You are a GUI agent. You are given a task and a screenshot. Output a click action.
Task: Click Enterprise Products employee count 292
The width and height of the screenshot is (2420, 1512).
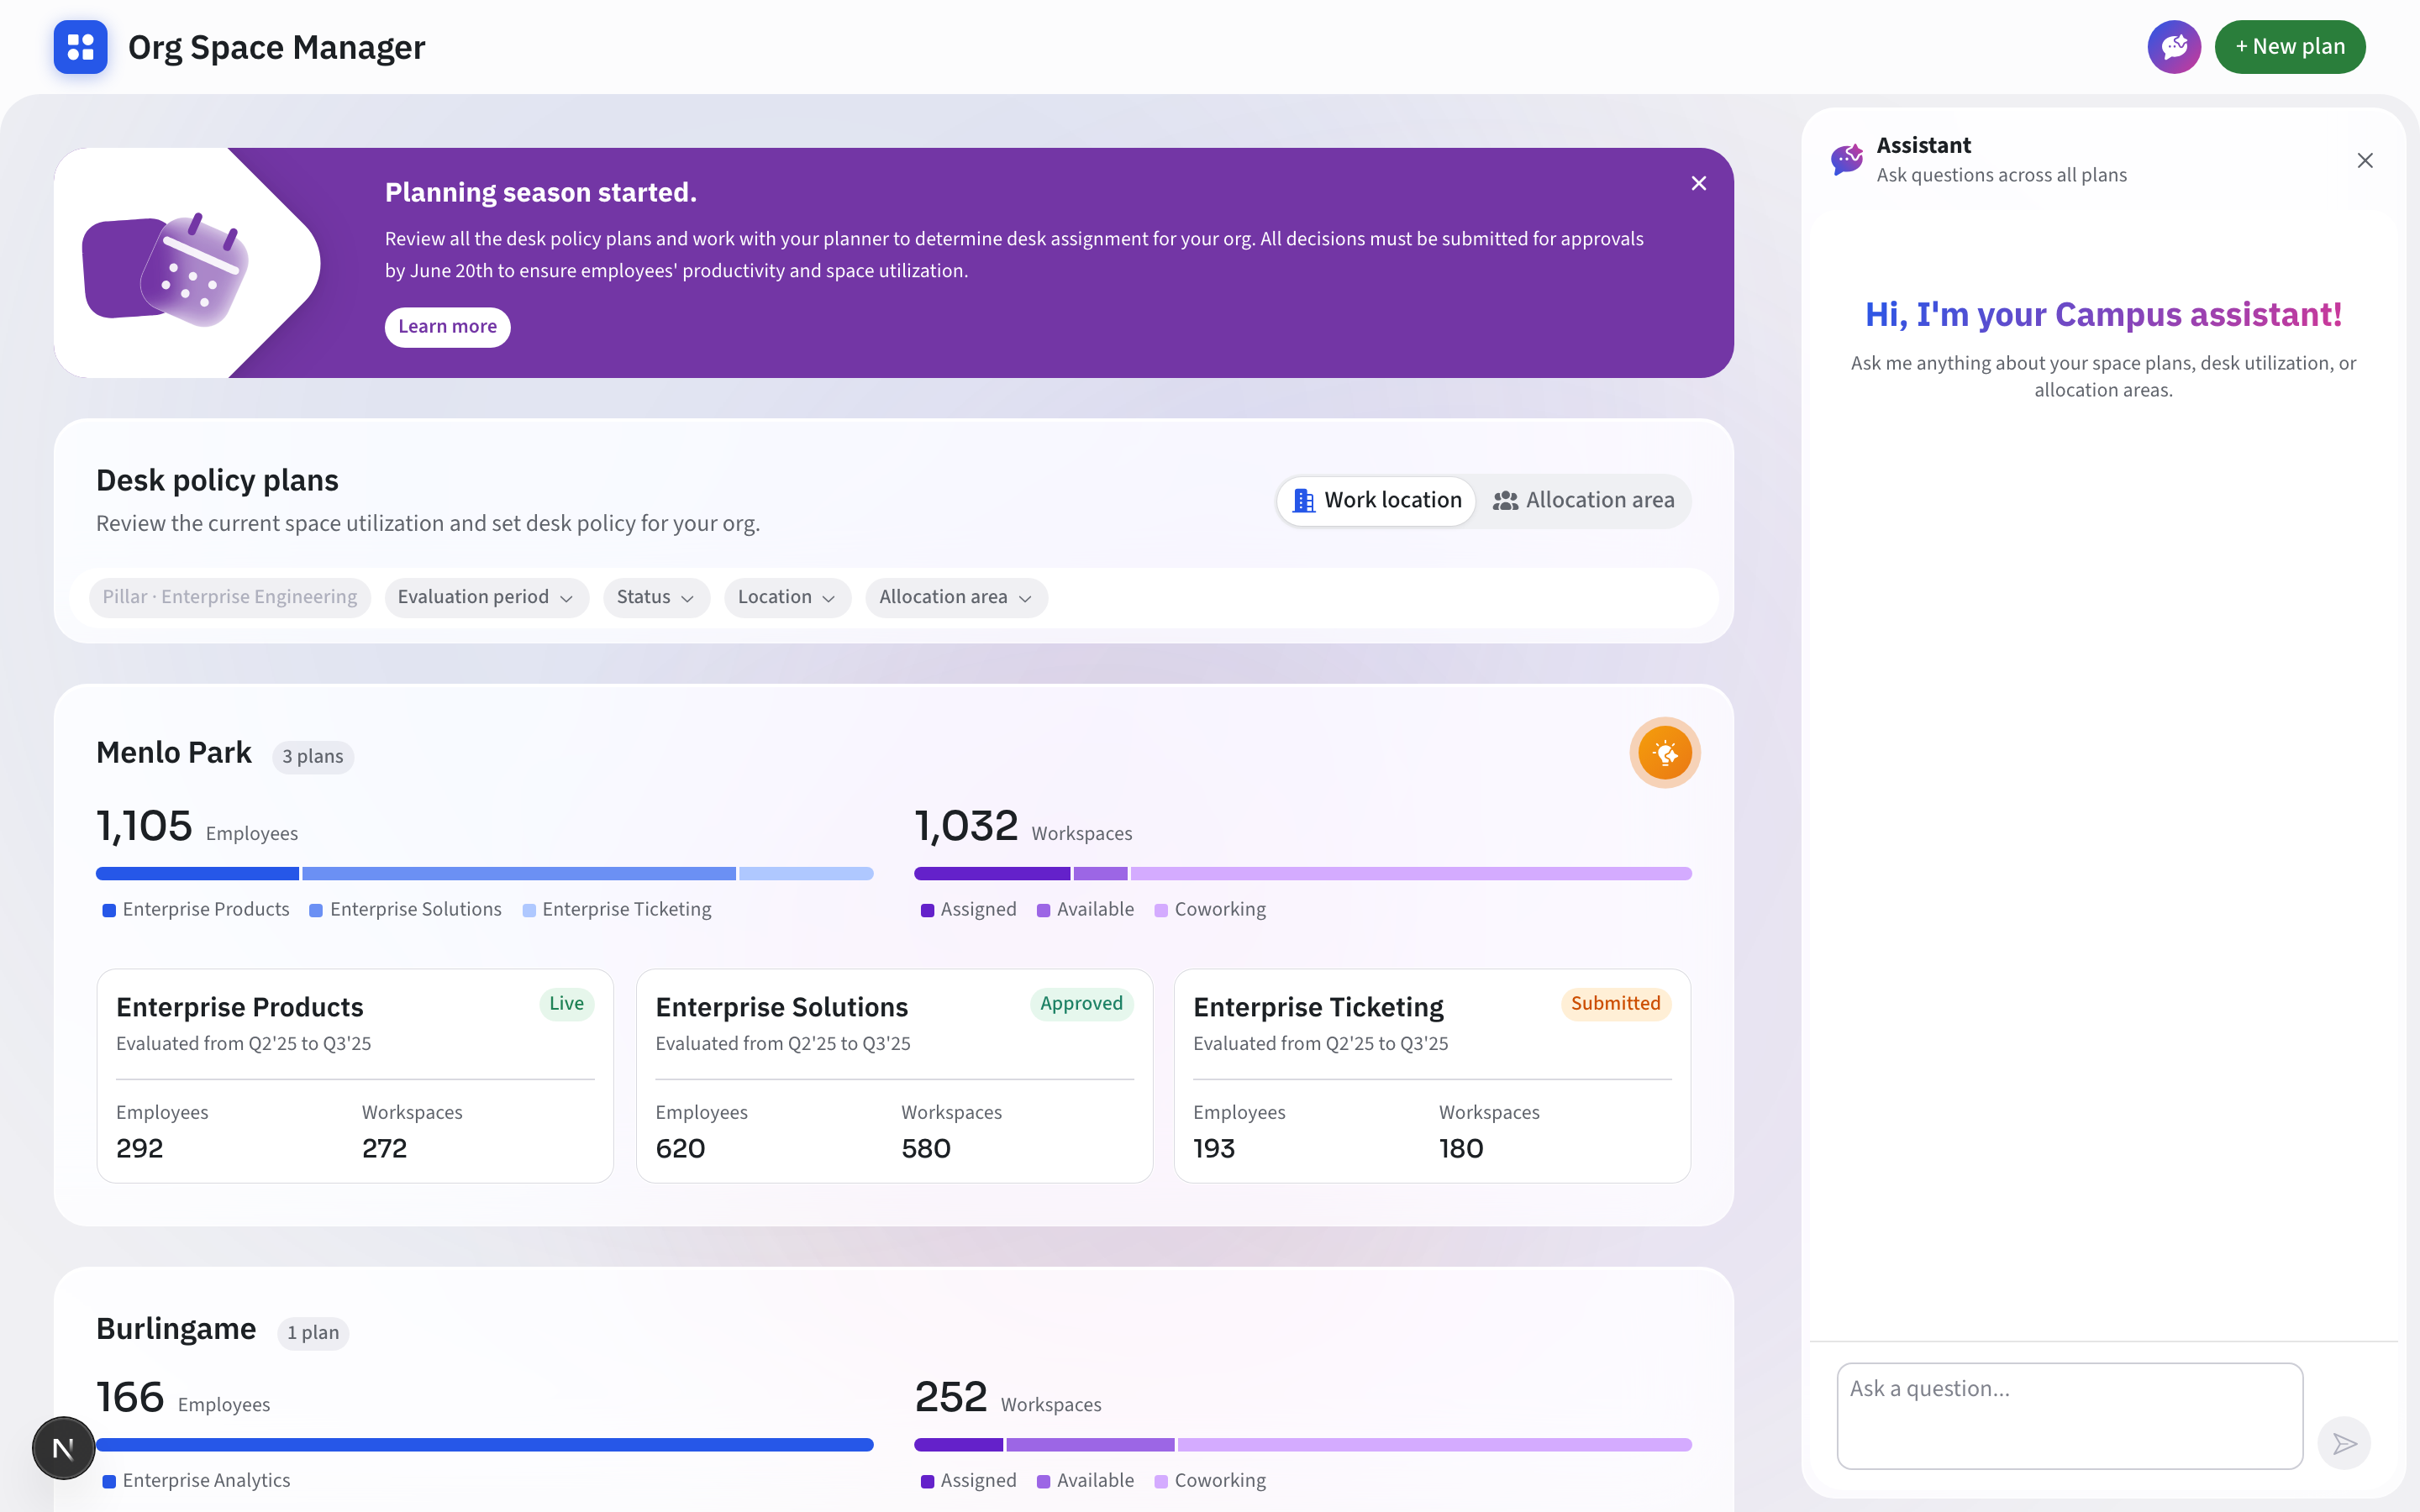pos(140,1148)
